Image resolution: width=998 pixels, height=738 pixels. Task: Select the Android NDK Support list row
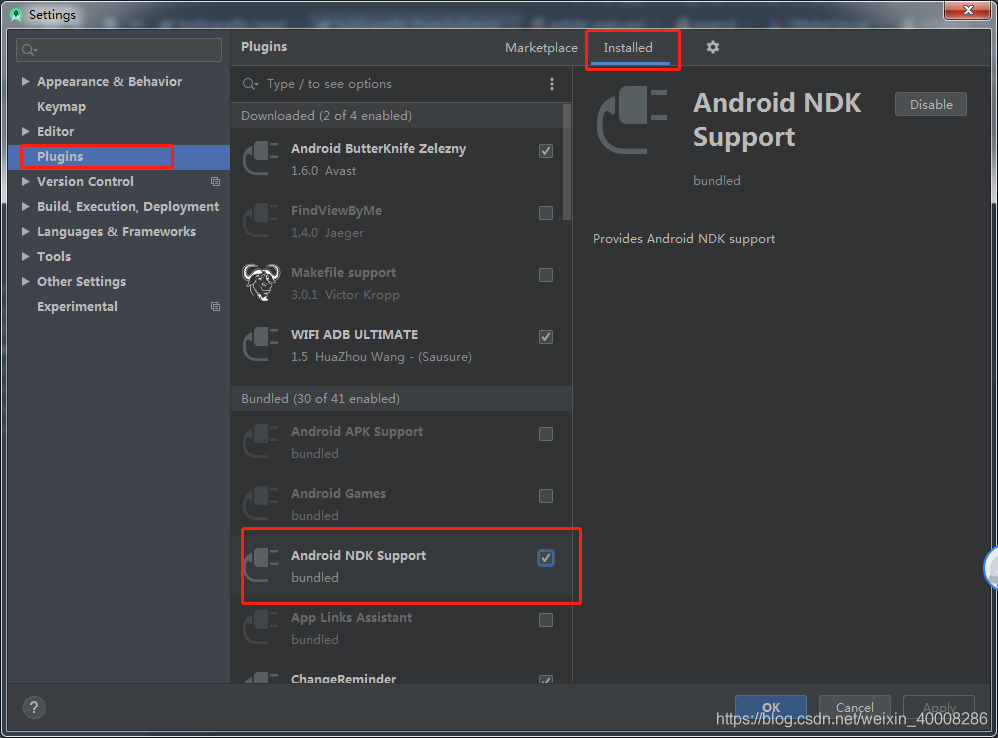point(402,566)
